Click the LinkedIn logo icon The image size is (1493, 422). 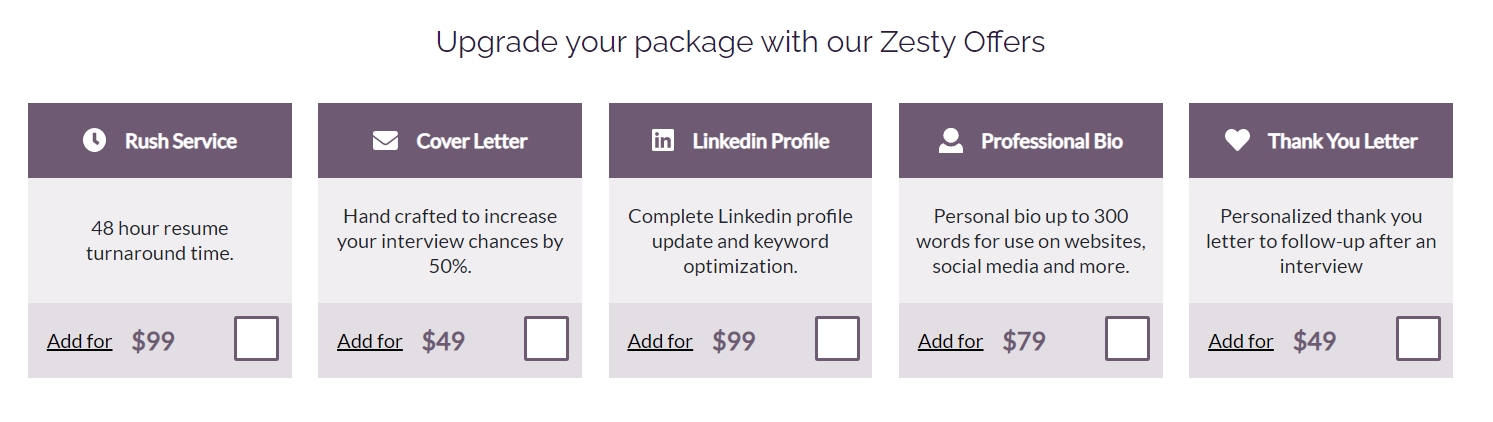point(663,141)
